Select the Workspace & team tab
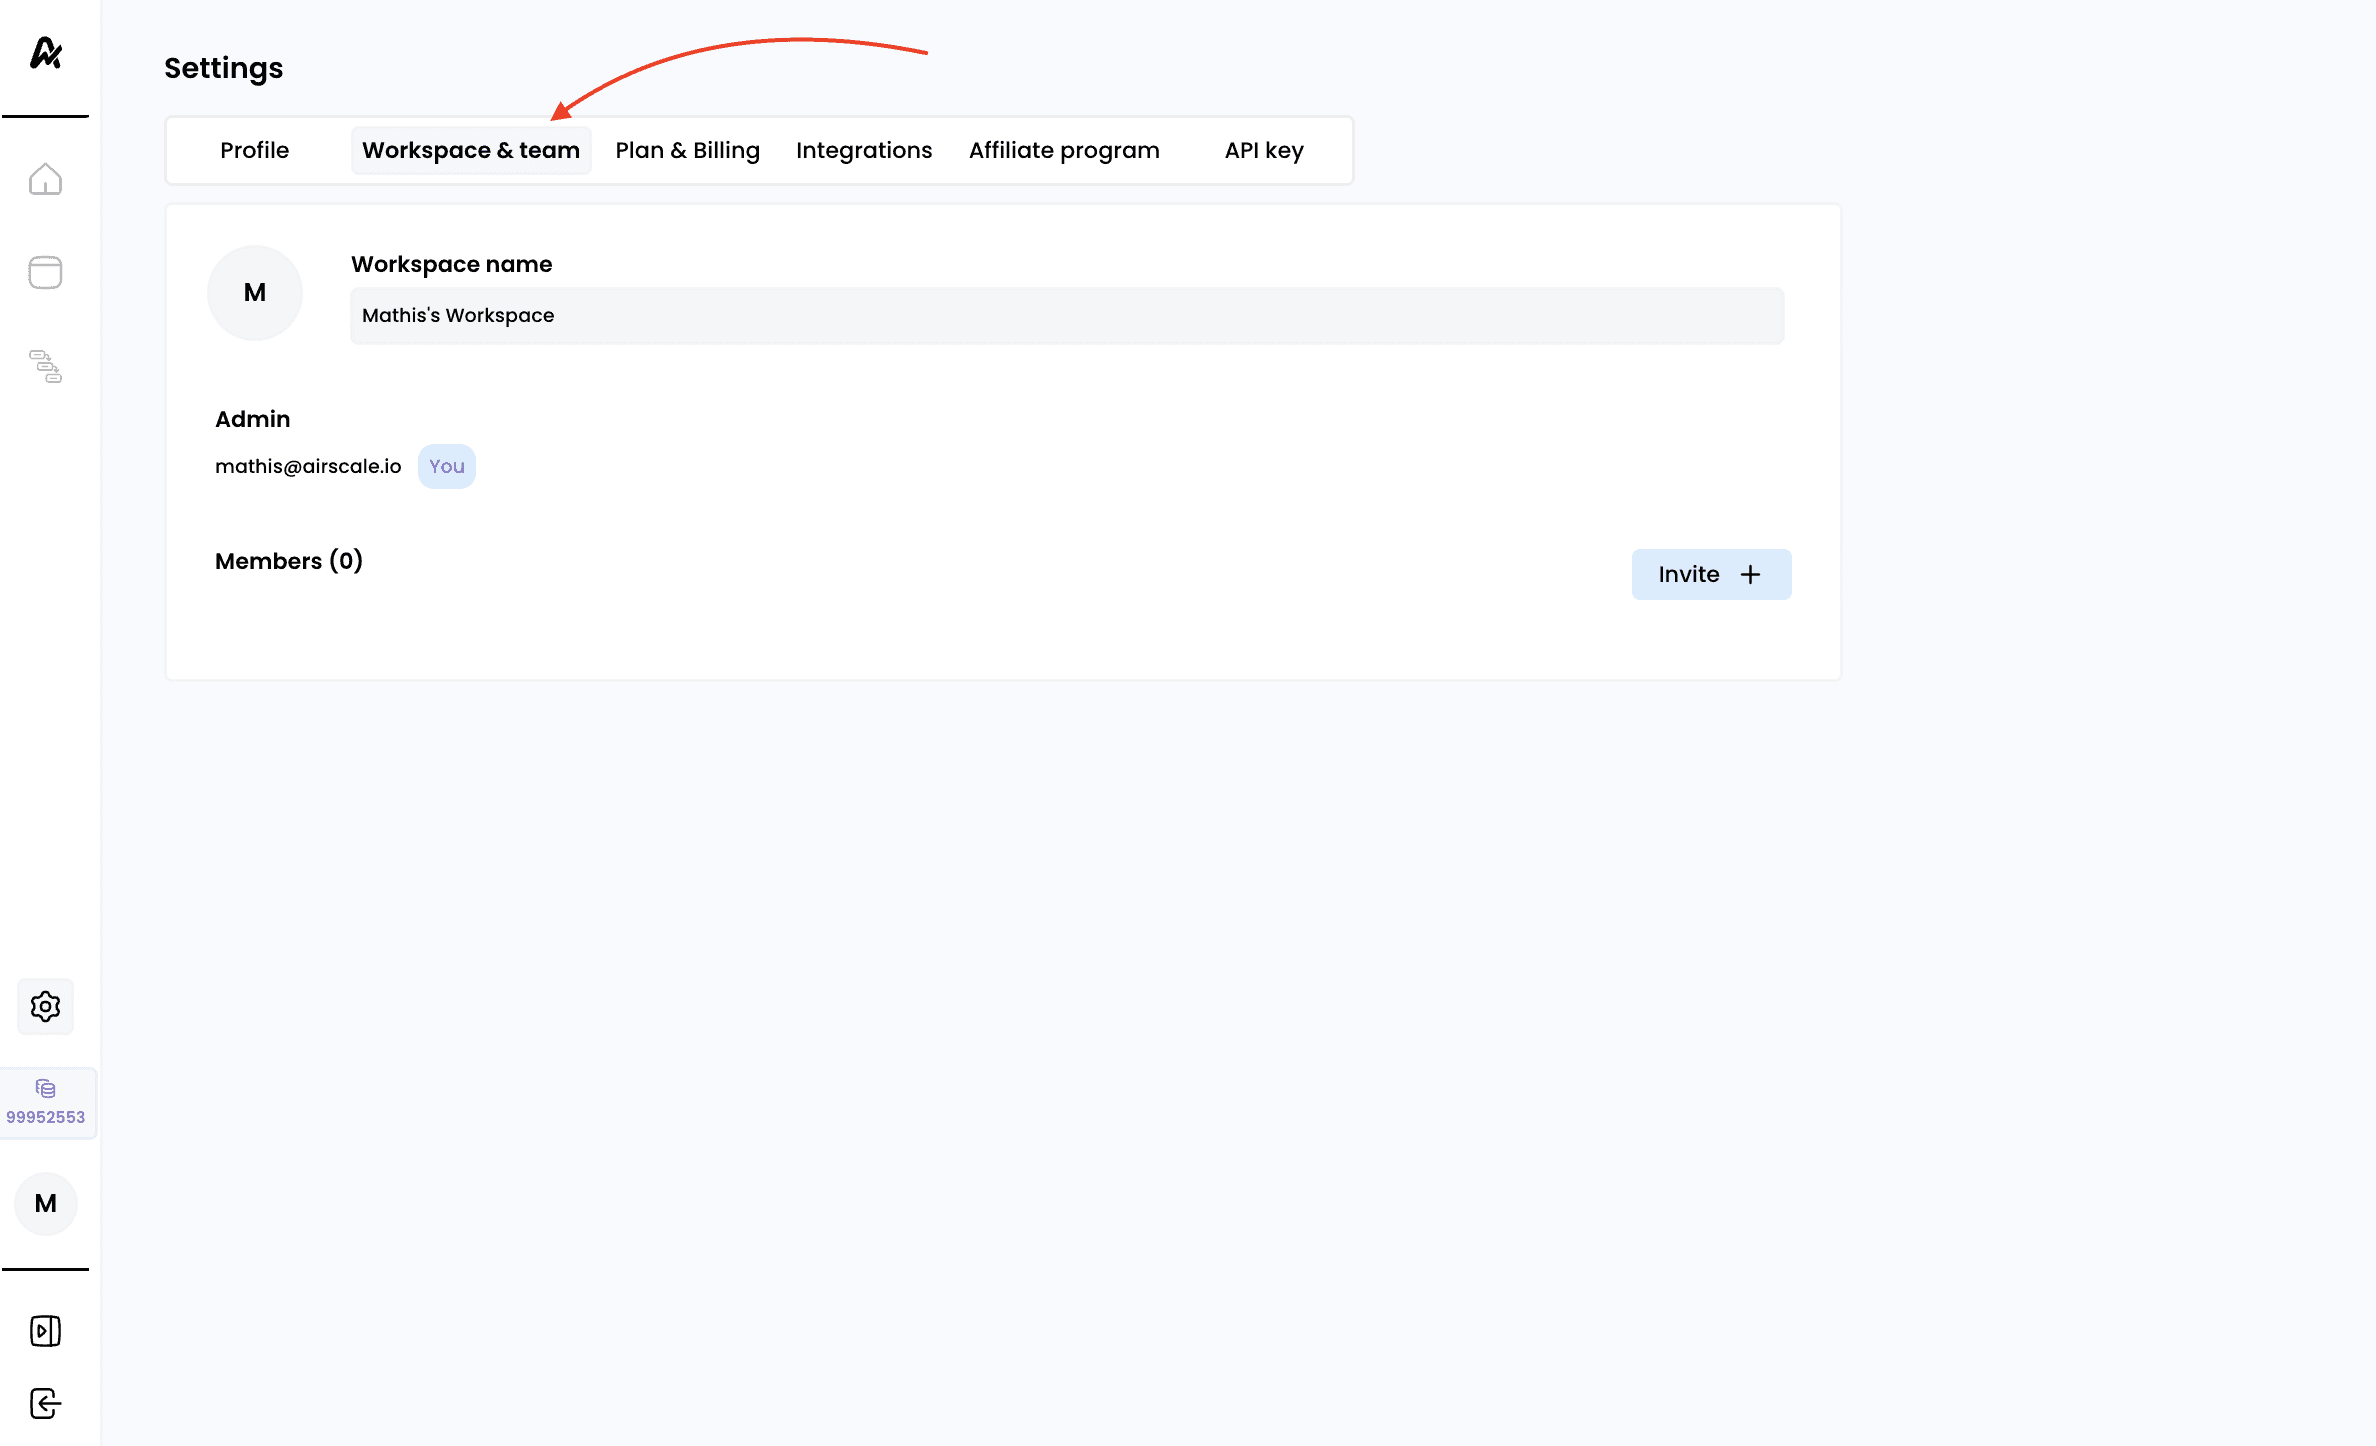Viewport: 2376px width, 1446px height. (470, 150)
